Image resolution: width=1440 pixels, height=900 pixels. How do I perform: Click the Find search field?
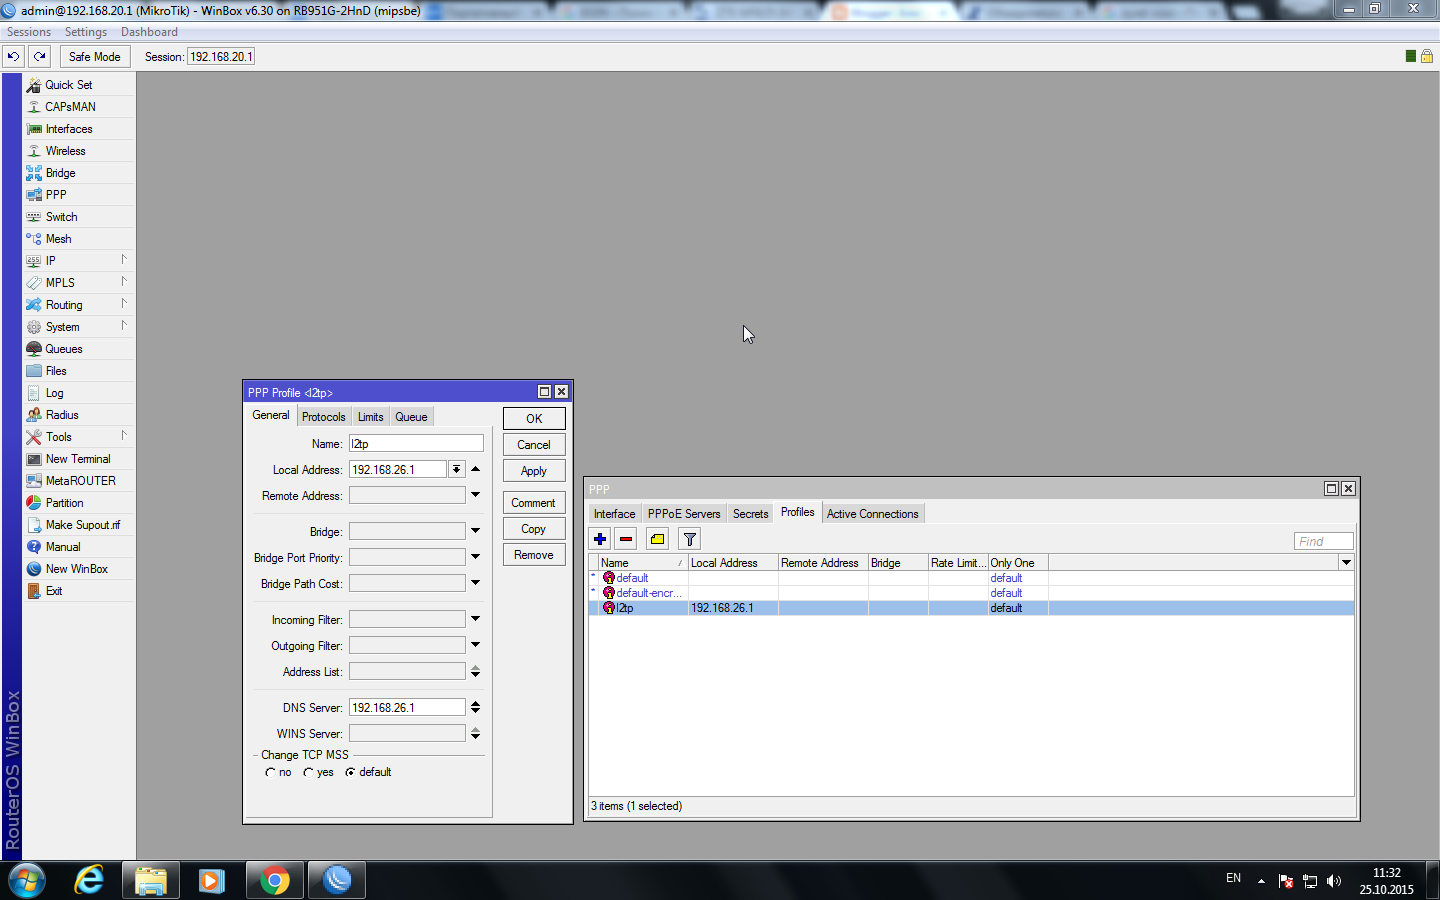pos(1323,541)
